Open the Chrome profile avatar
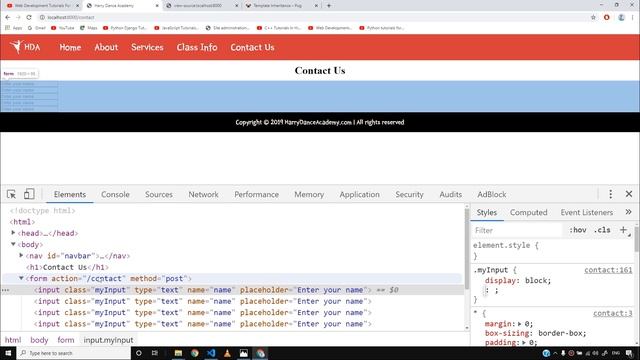640x360 pixels. 621,17
